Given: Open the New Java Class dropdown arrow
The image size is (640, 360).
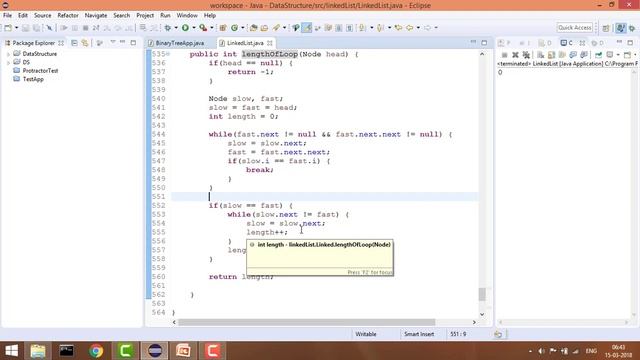Looking at the screenshot, I should 242,28.
